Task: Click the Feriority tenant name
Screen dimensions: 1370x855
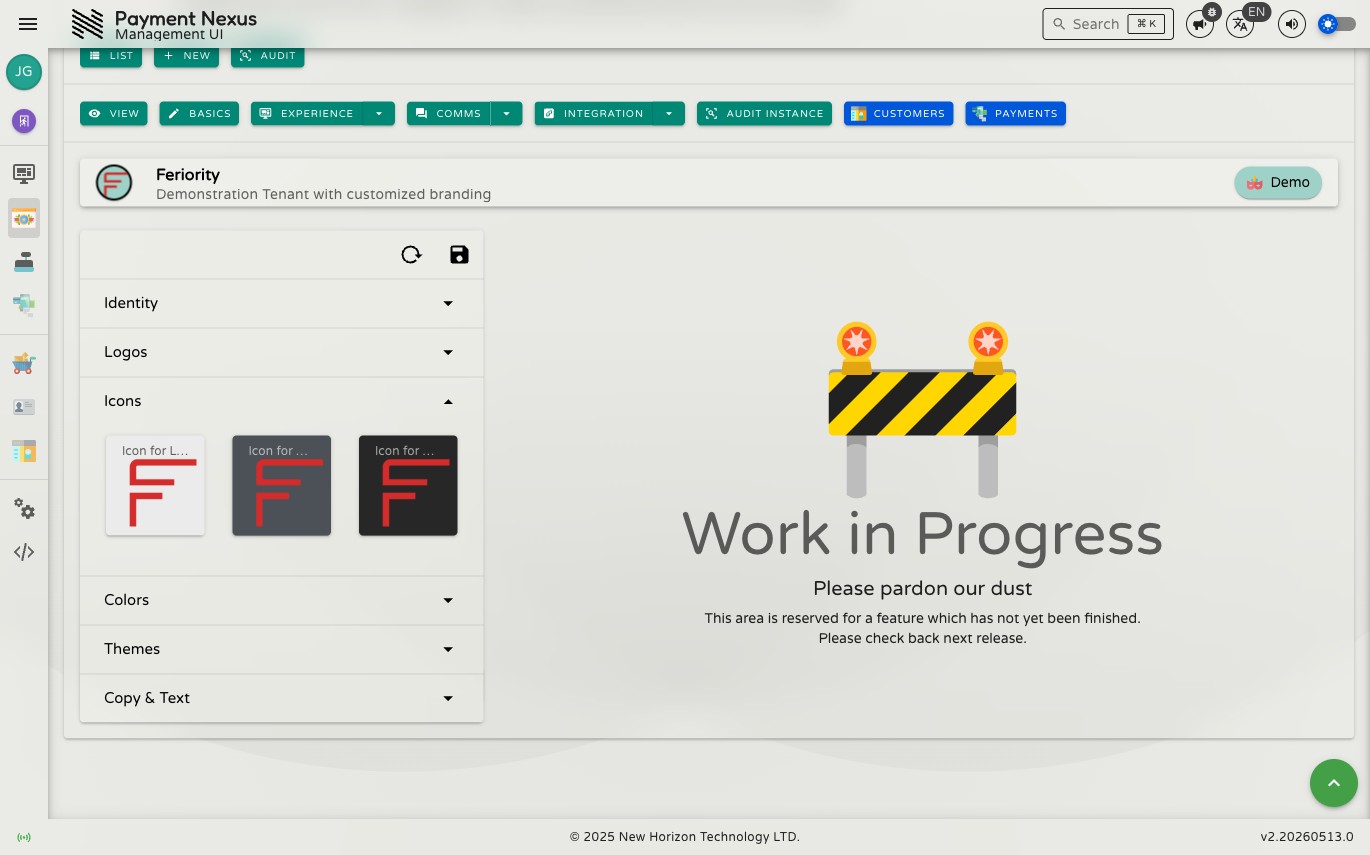Action: [188, 175]
